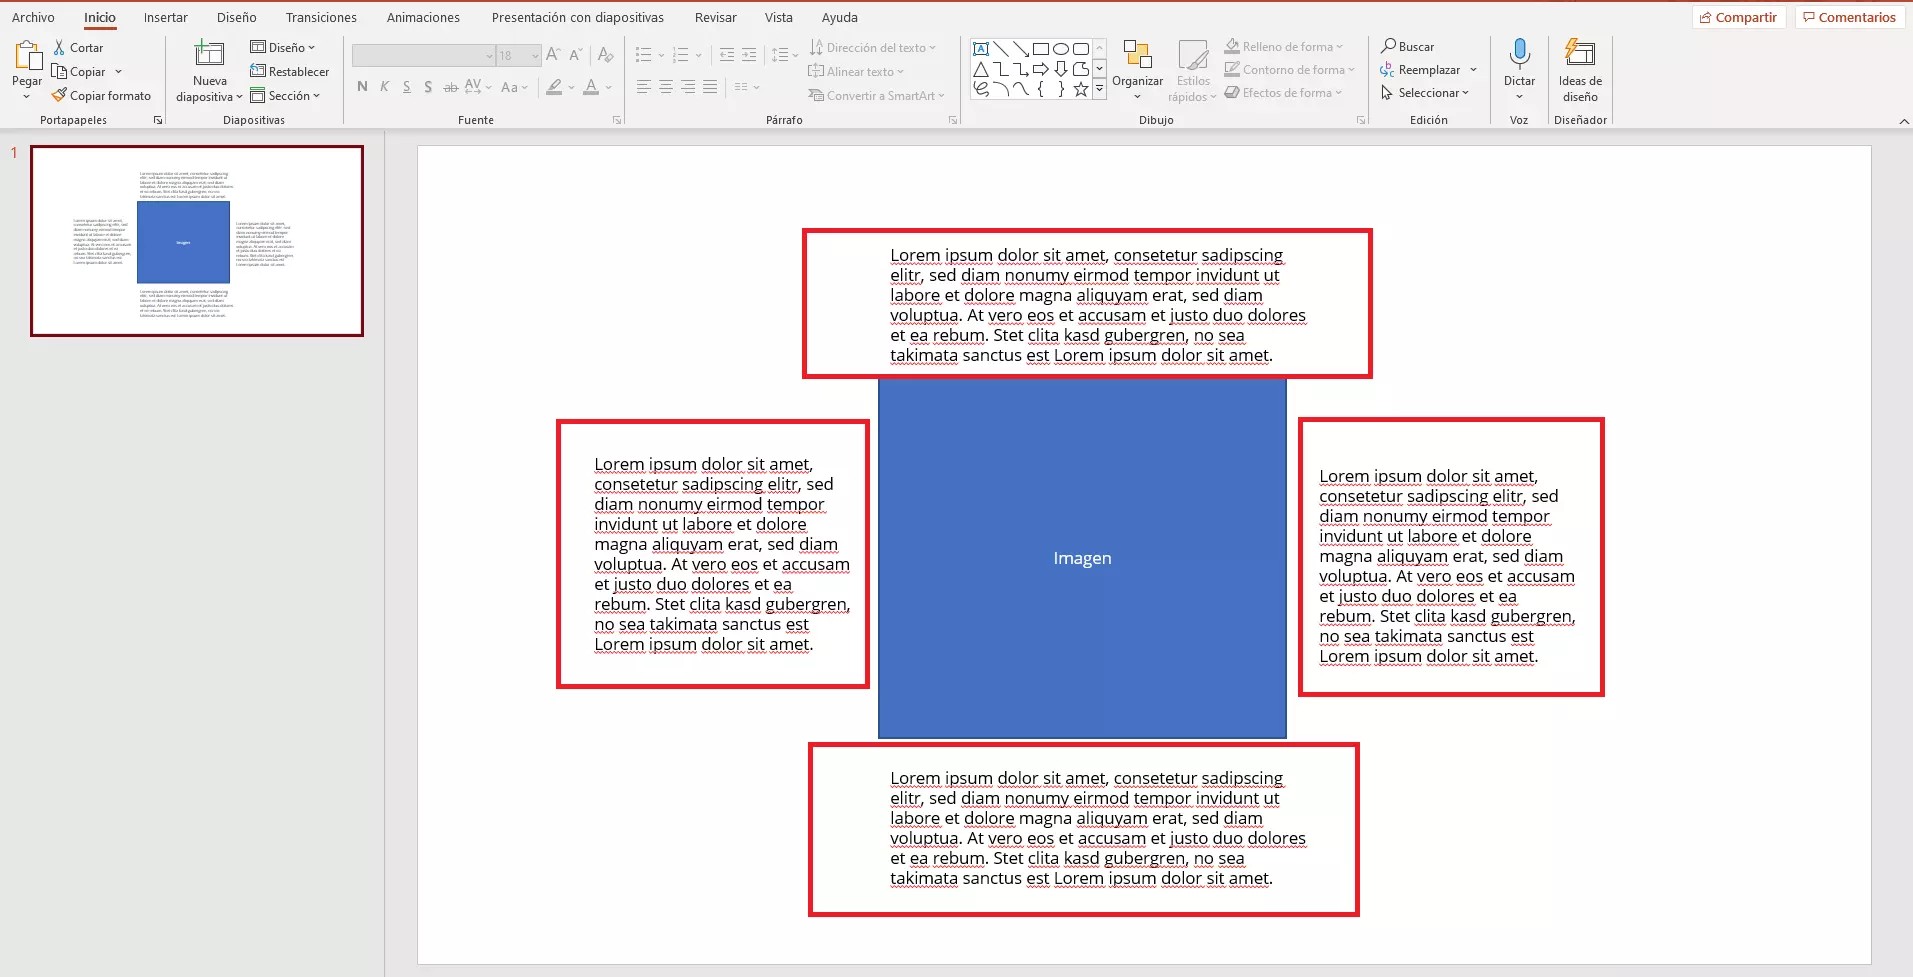
Task: Click the Compartir button
Action: tap(1738, 17)
